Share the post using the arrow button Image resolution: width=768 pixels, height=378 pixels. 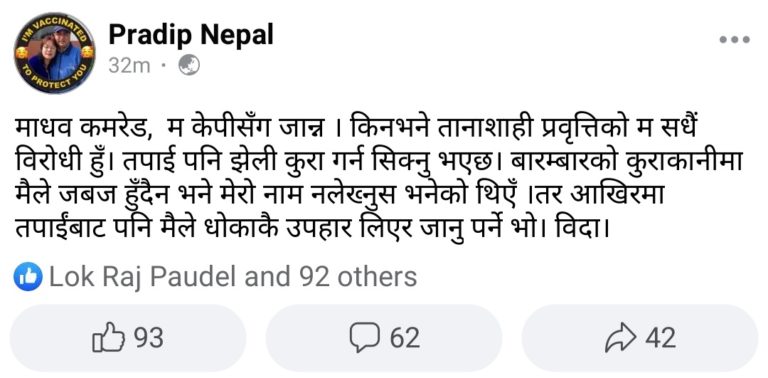click(x=640, y=338)
